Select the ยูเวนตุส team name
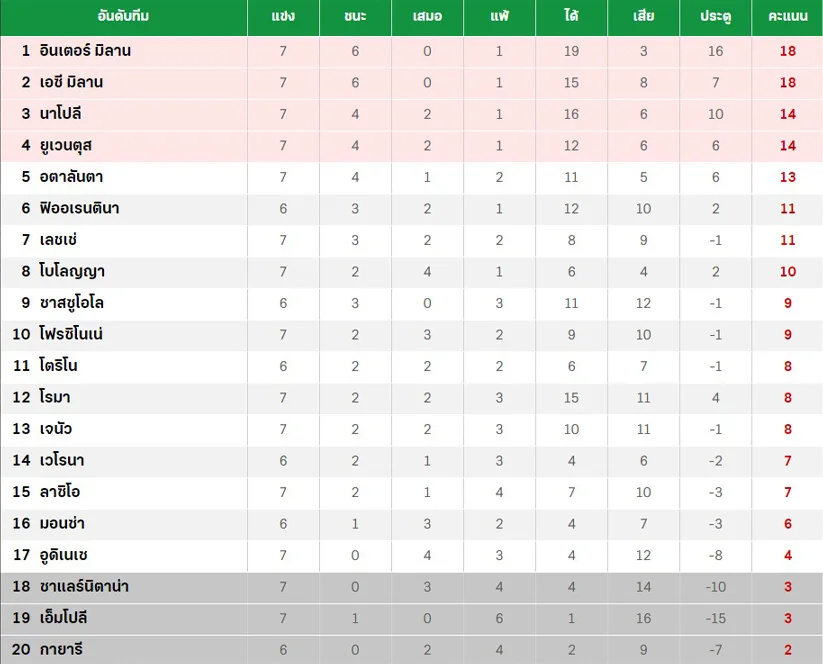Viewport: 823px width, 664px height. 66,145
